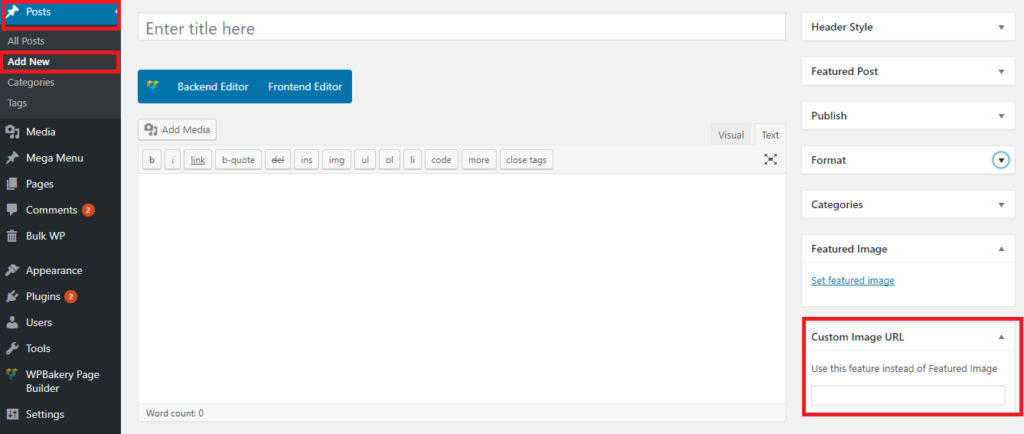1024x434 pixels.
Task: Switch to Frontend Editor
Action: tap(305, 87)
